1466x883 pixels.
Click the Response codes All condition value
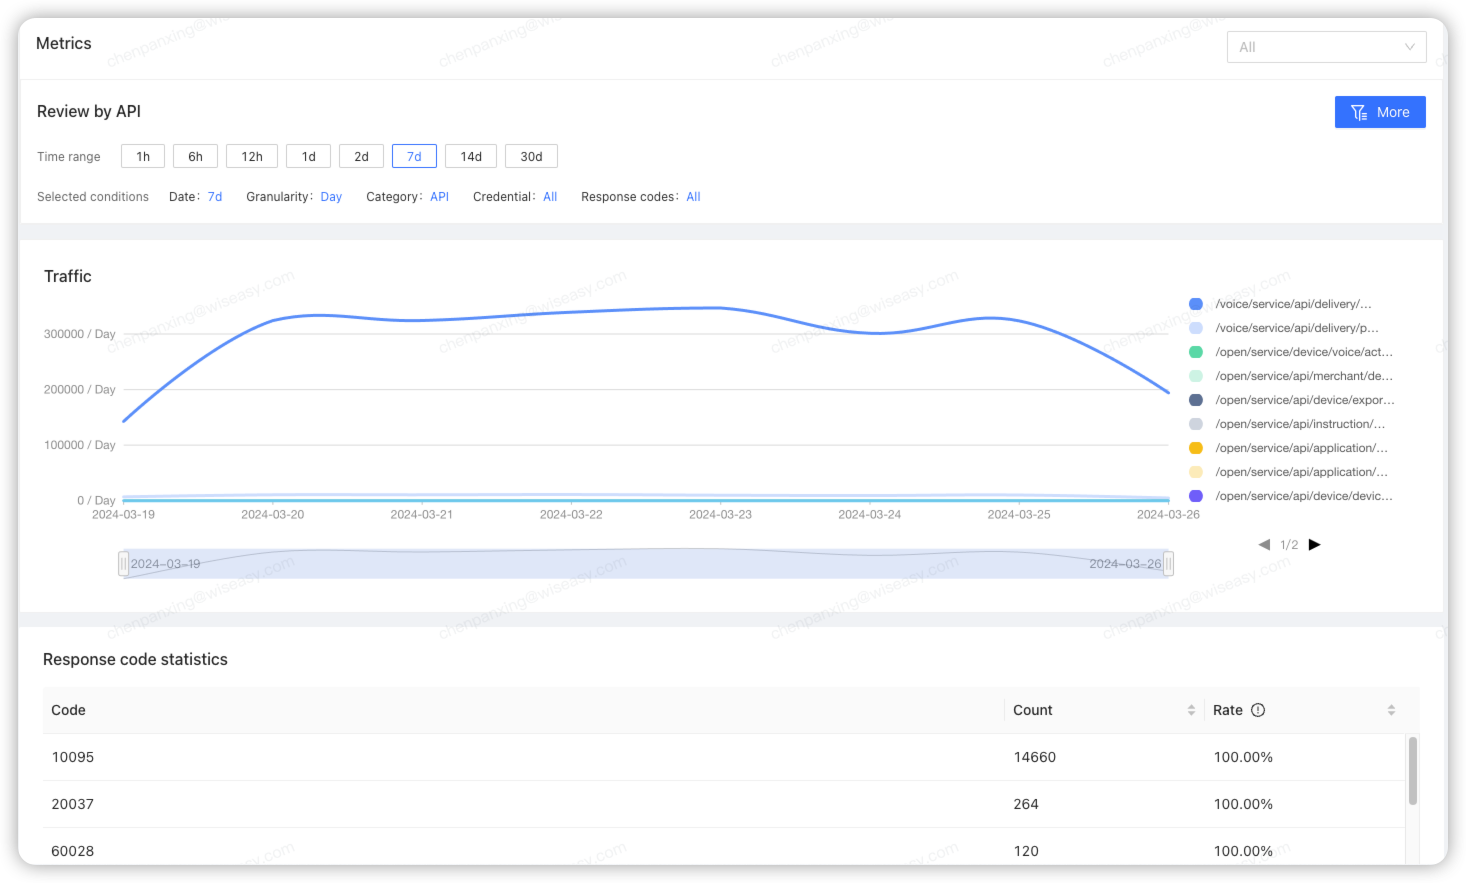pyautogui.click(x=693, y=197)
